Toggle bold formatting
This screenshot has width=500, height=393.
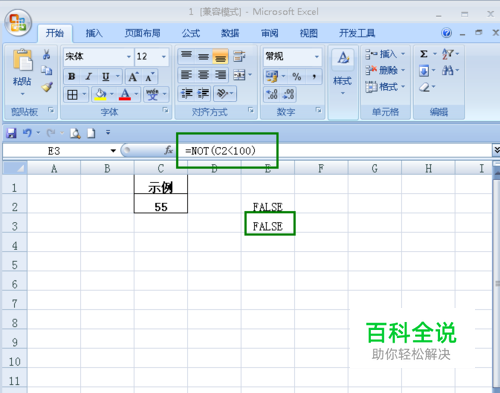[72, 77]
